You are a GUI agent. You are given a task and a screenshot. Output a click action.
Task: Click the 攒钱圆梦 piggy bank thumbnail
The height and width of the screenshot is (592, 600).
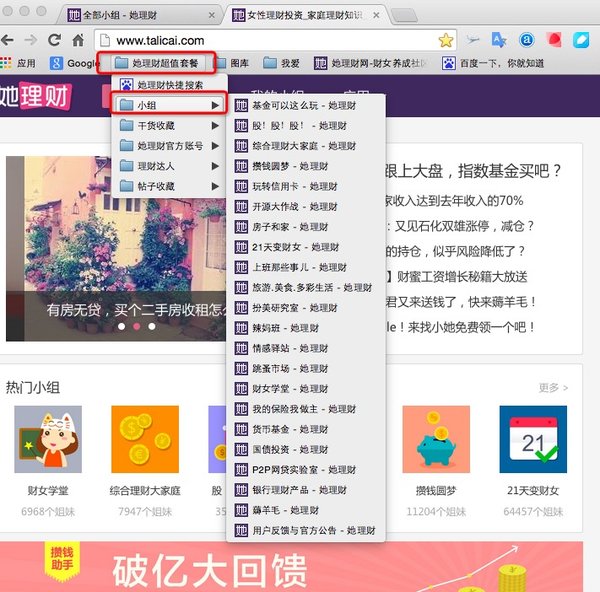click(x=436, y=439)
